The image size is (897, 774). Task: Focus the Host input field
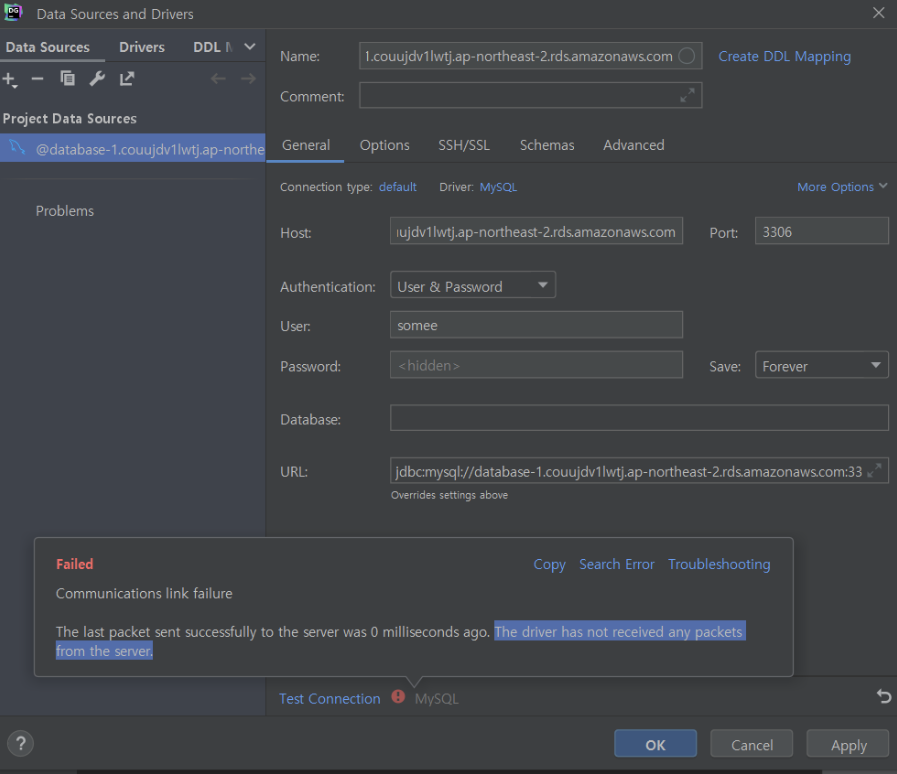(536, 231)
